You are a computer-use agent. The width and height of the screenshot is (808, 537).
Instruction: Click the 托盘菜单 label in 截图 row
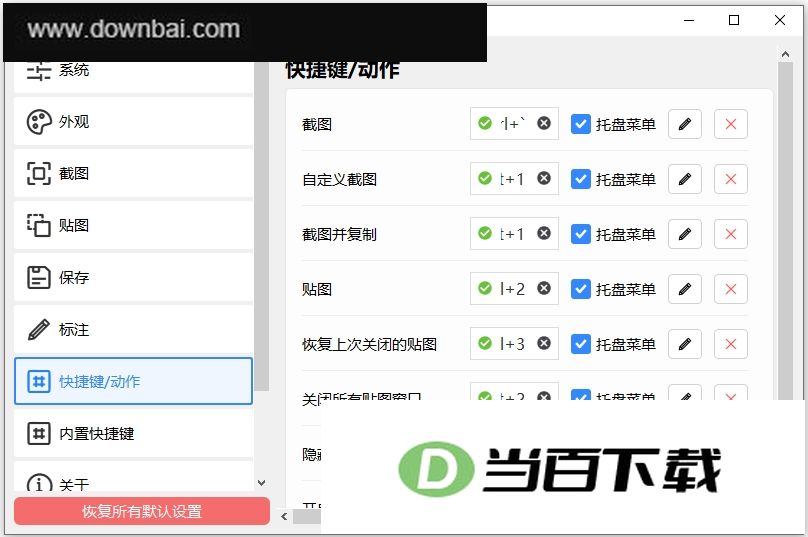click(626, 124)
